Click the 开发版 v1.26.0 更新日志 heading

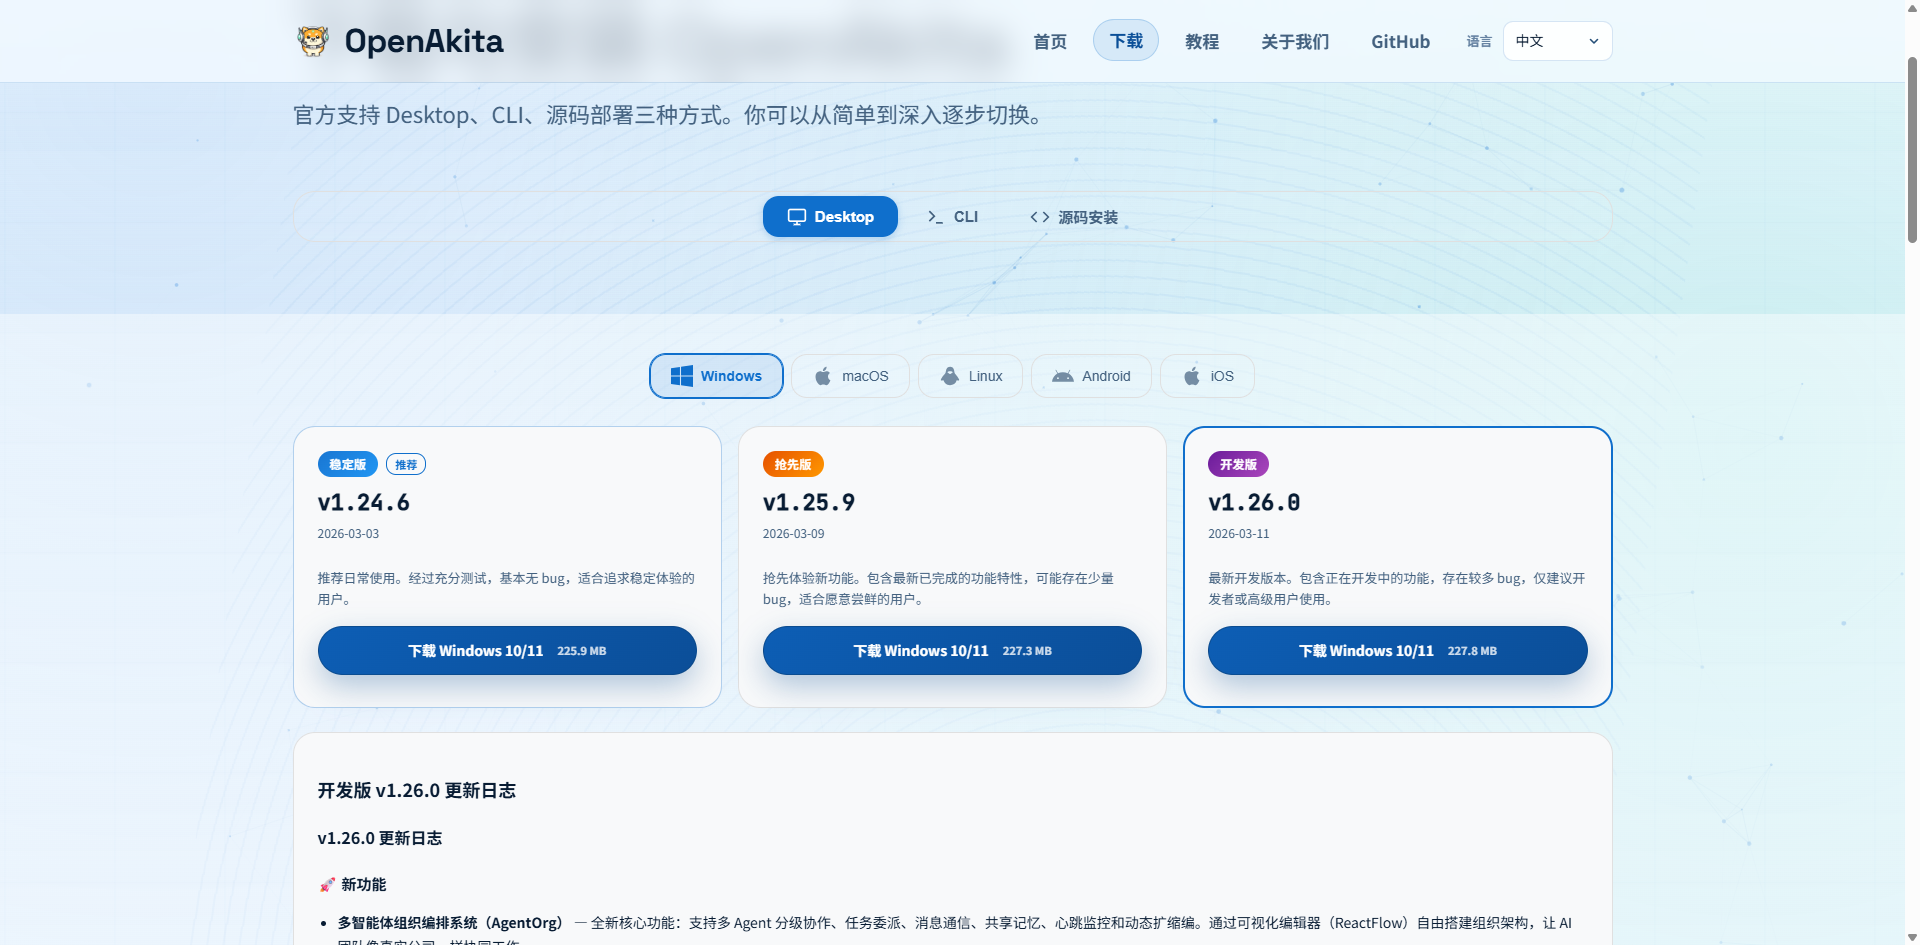coord(417,791)
